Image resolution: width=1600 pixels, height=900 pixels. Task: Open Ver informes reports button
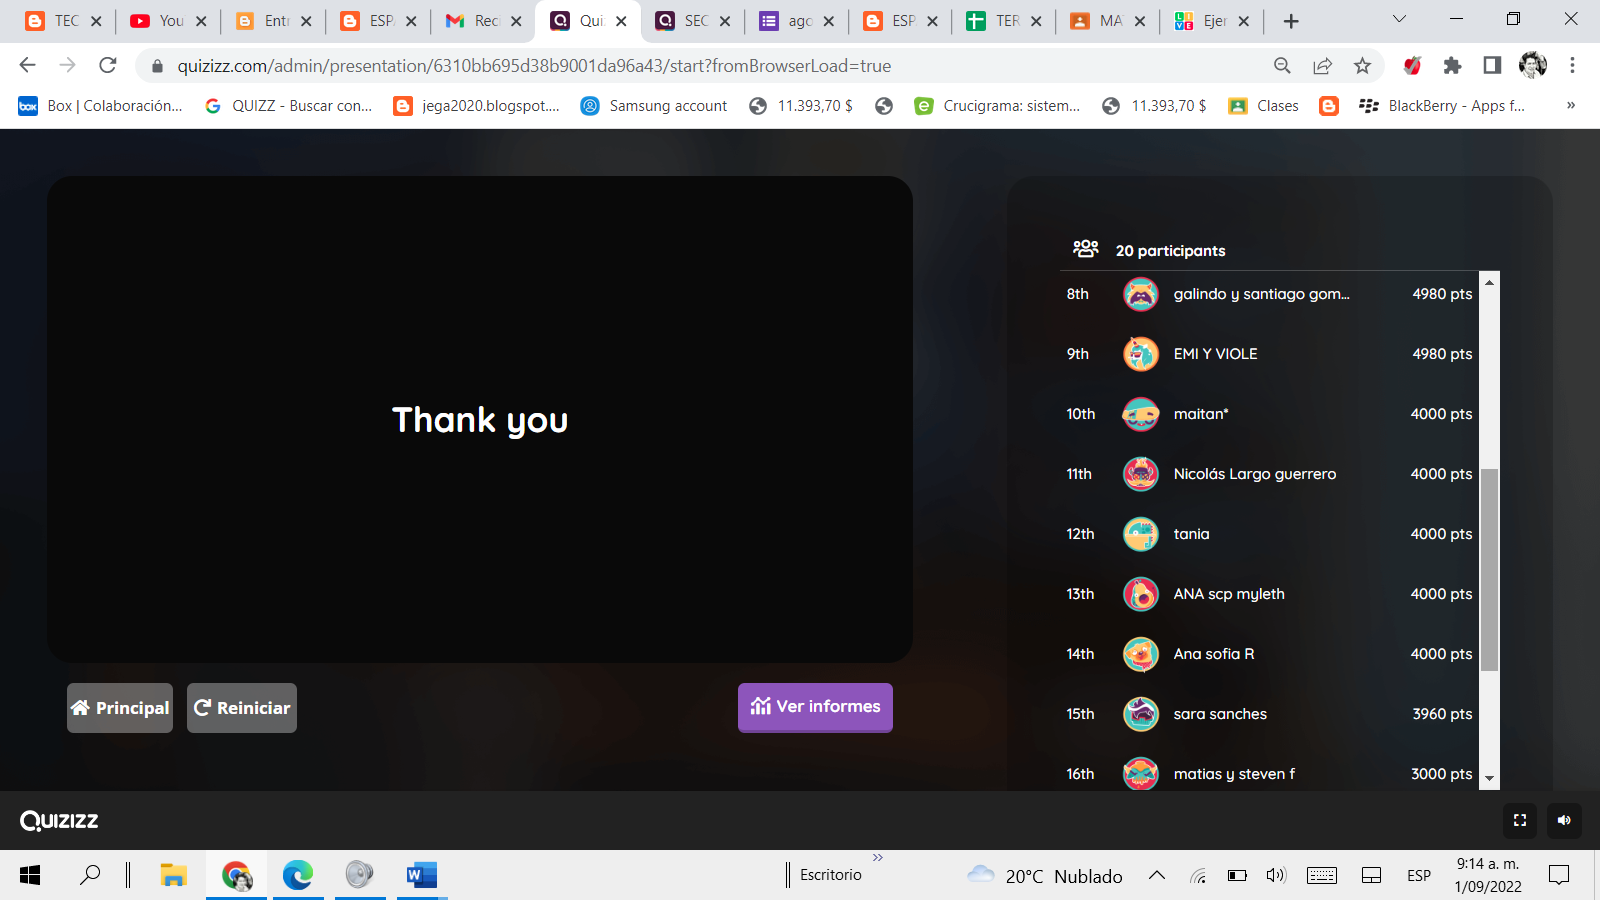(815, 707)
